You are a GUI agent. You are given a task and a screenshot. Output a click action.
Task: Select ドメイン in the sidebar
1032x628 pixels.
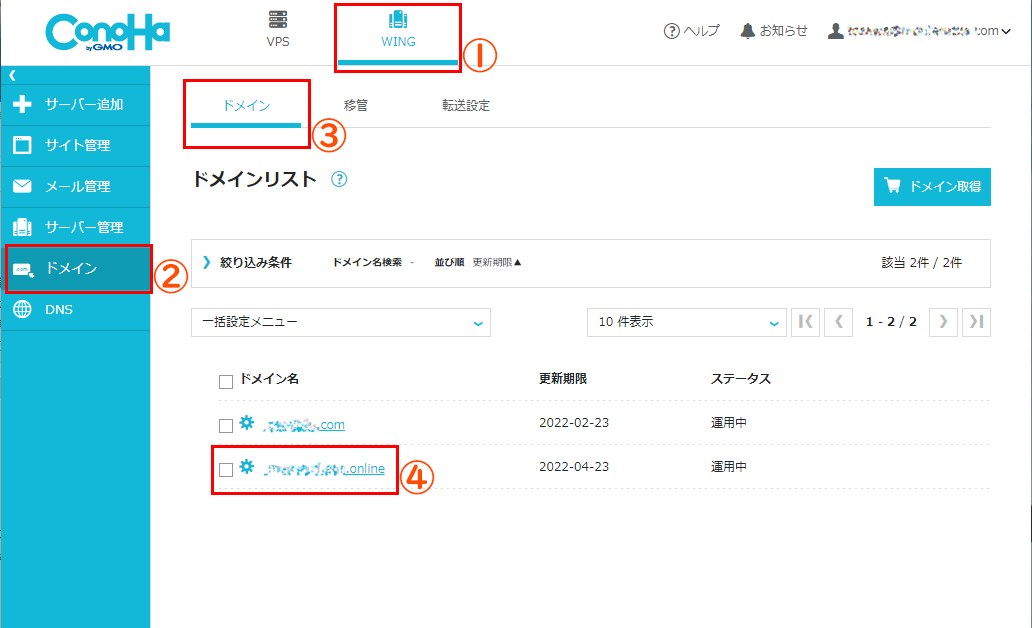(76, 269)
